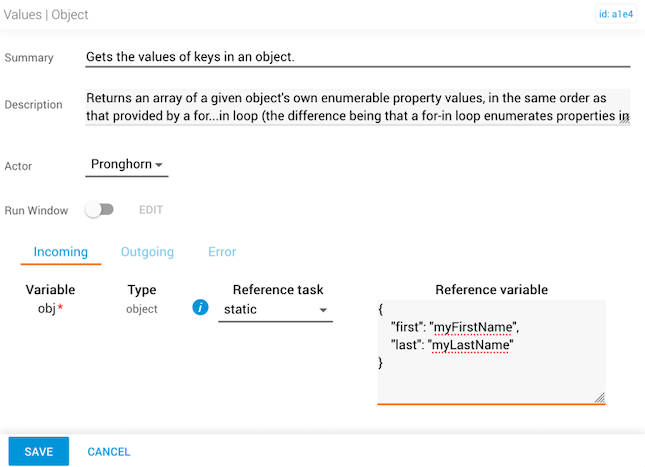Click the CANCEL button
The height and width of the screenshot is (467, 645).
109,451
